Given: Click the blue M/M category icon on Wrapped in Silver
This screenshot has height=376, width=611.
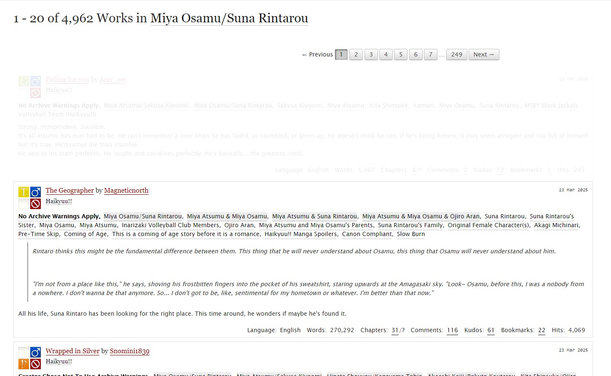Looking at the screenshot, I should tap(35, 352).
